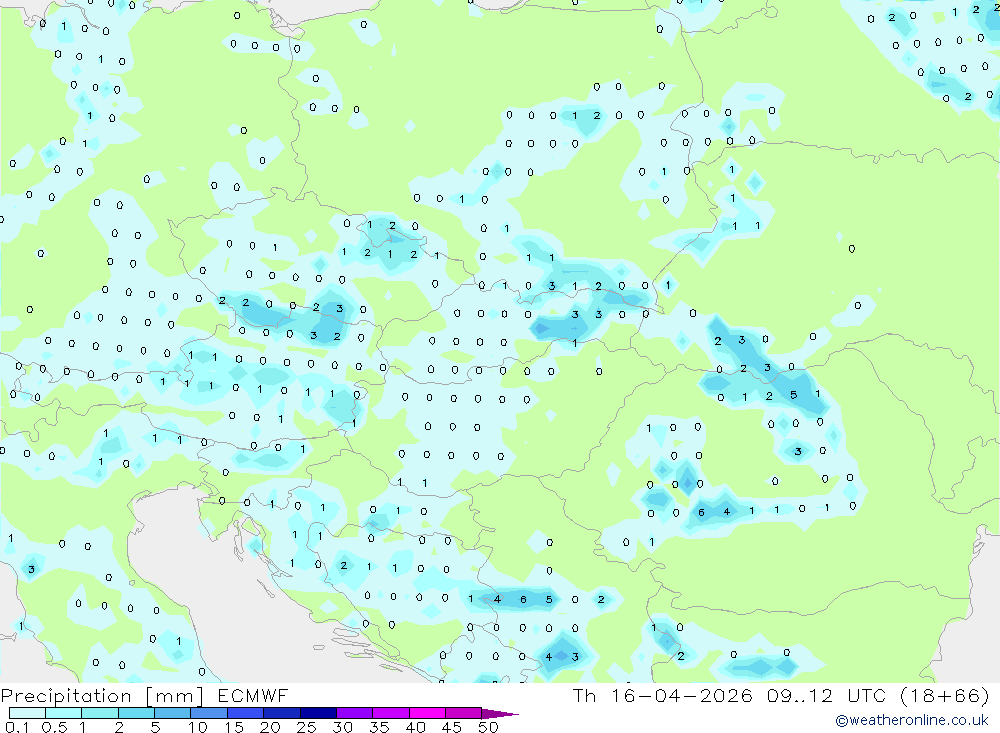Select the 10–15 mm legend color swatch

click(x=209, y=713)
